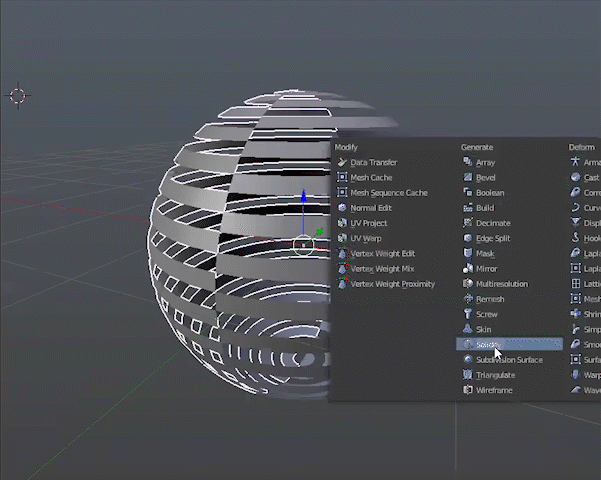Click the Simple Deform modifier icon

coord(575,329)
